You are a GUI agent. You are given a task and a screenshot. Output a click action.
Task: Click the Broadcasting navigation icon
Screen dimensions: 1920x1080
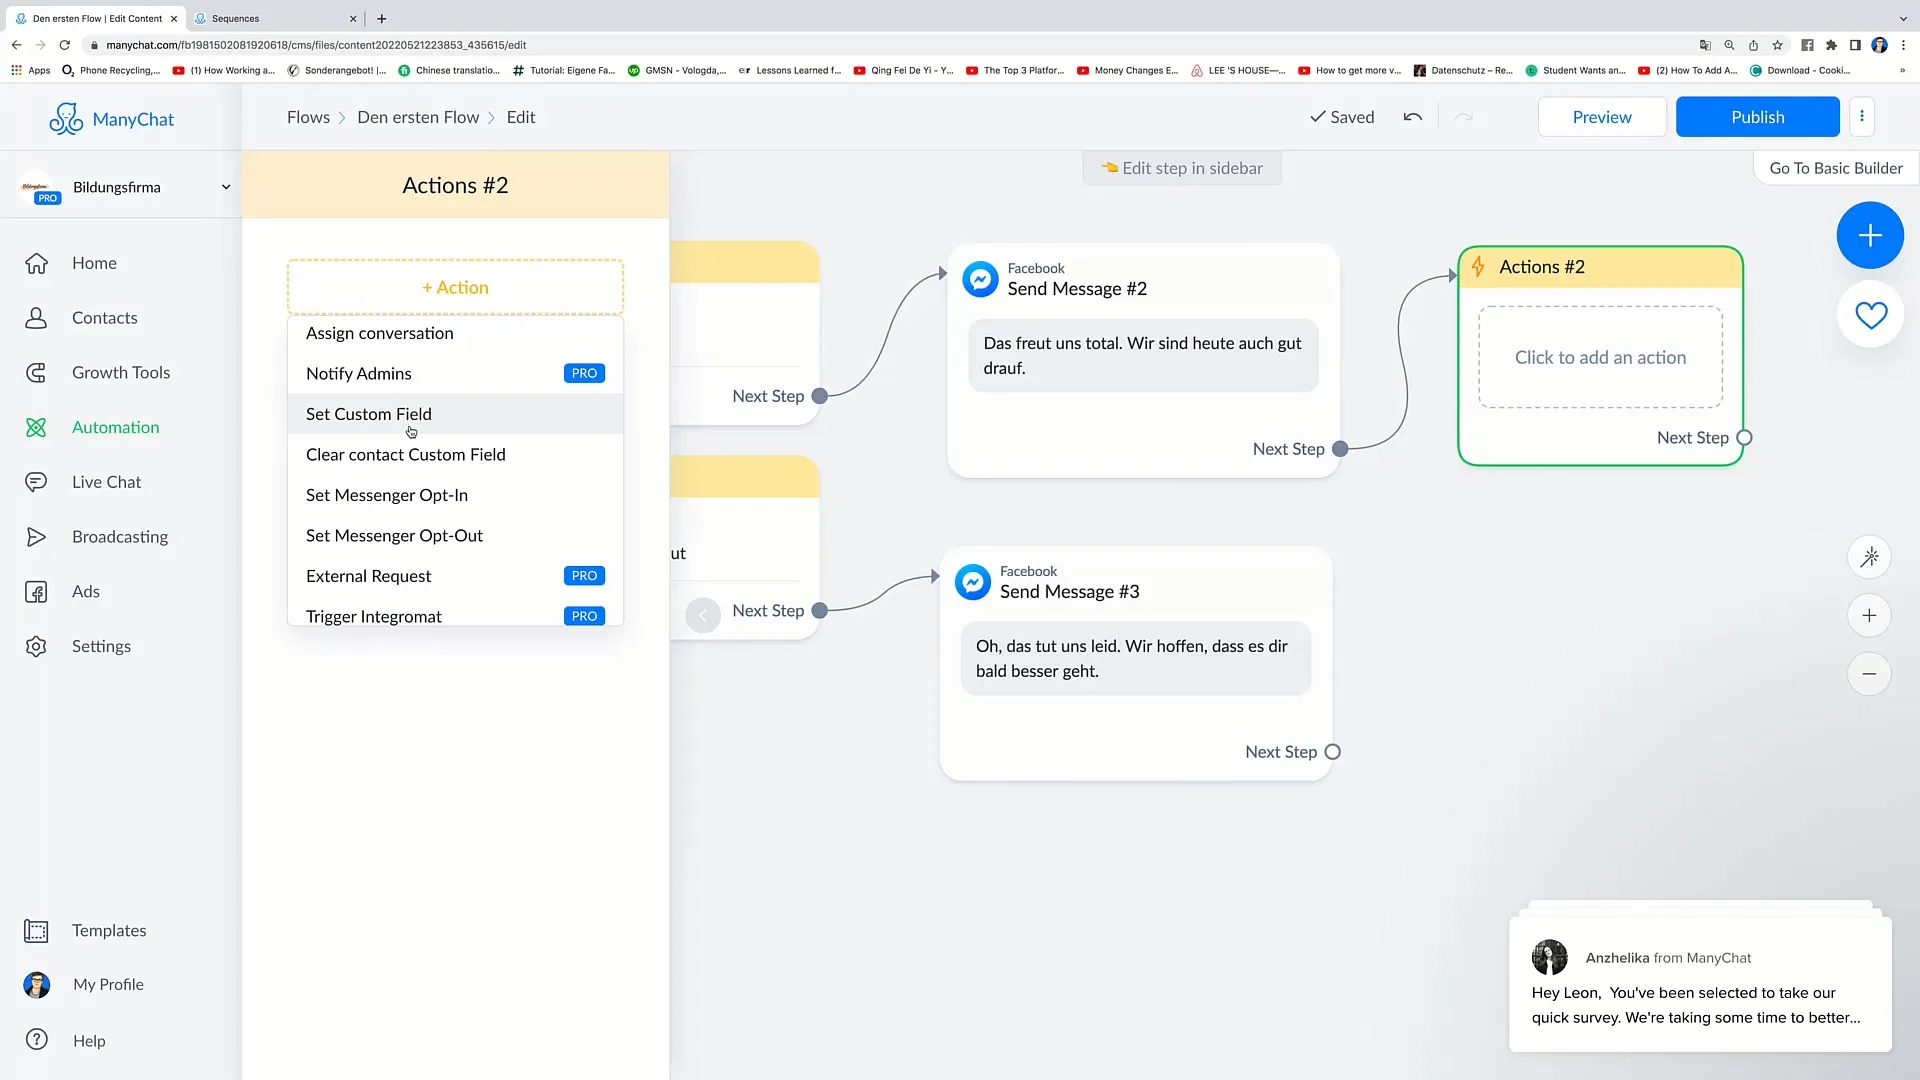[x=36, y=537]
